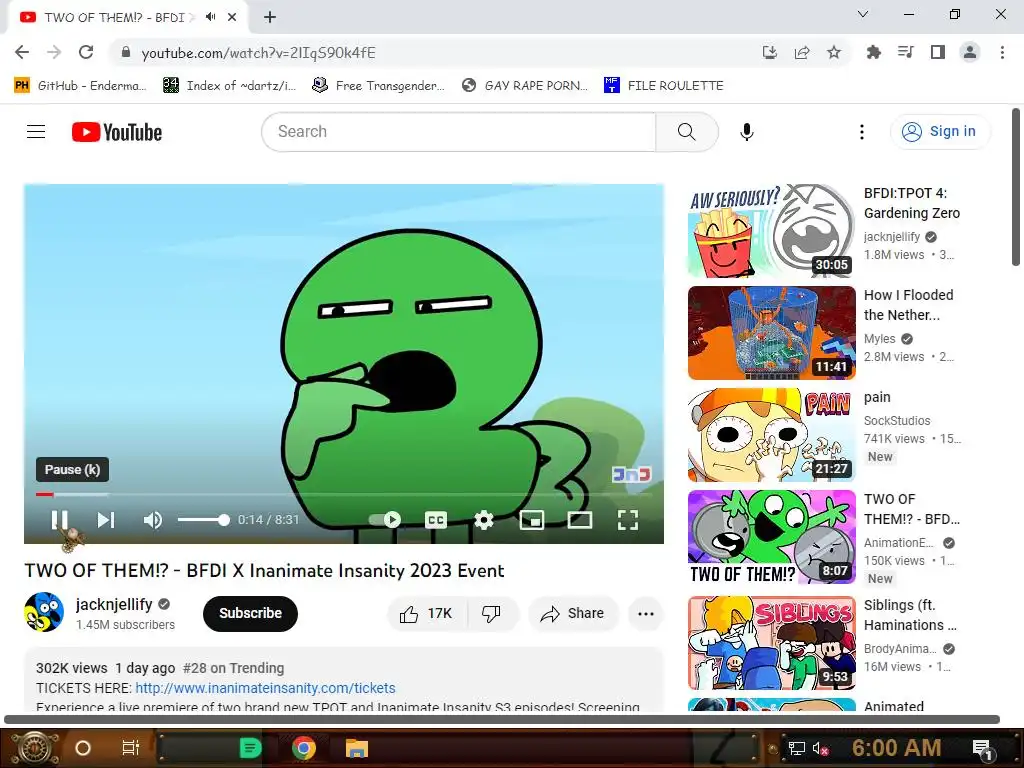Open green notes app on taskbar
This screenshot has width=1024, height=768.
250,748
